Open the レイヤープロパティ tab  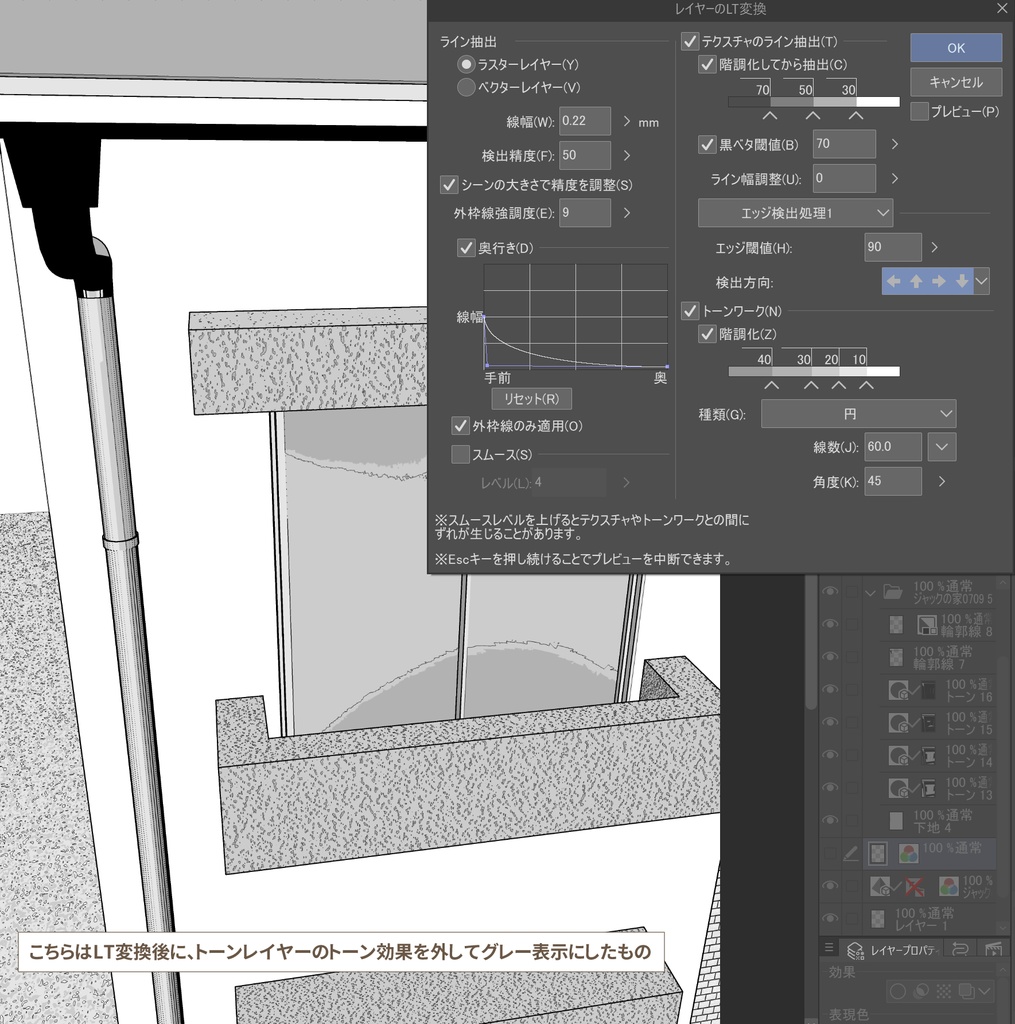(x=892, y=950)
